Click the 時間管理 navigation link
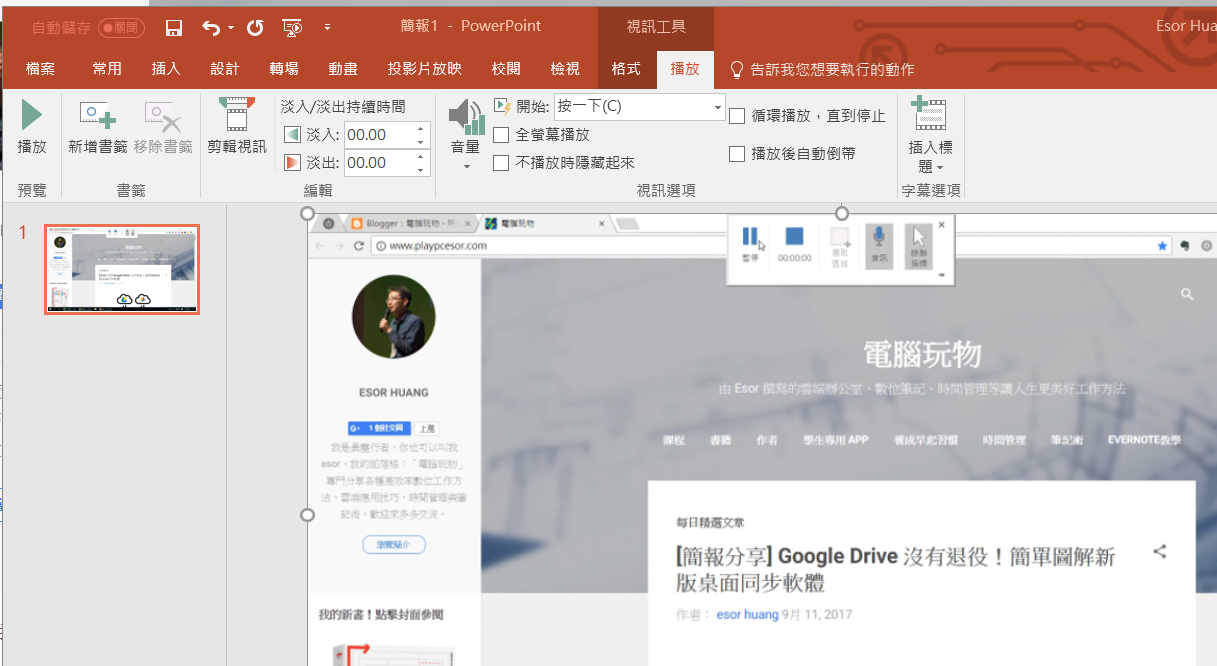 point(1004,440)
